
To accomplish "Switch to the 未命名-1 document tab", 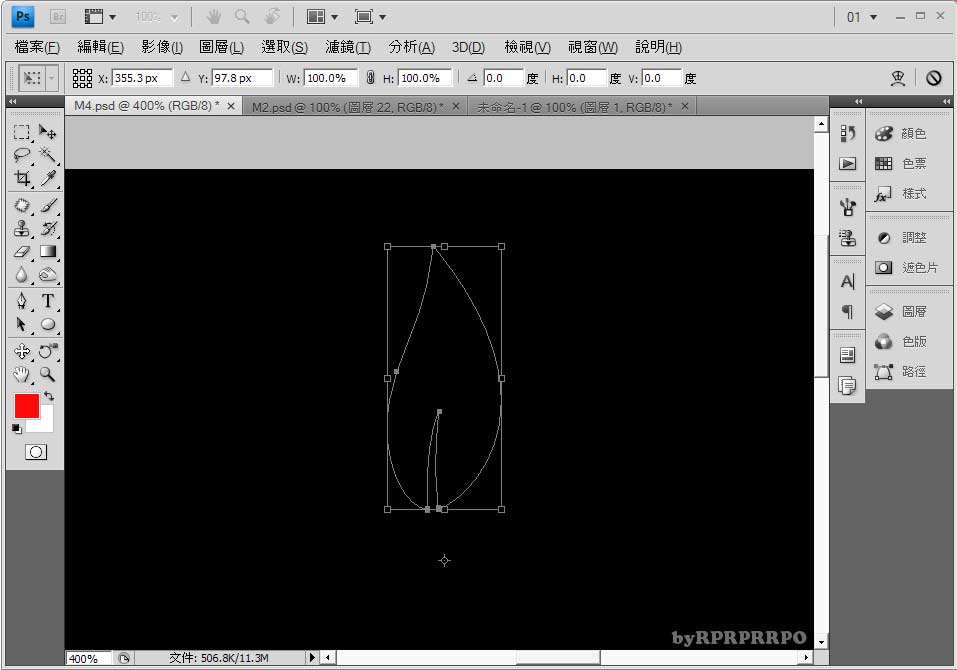I will pyautogui.click(x=574, y=107).
